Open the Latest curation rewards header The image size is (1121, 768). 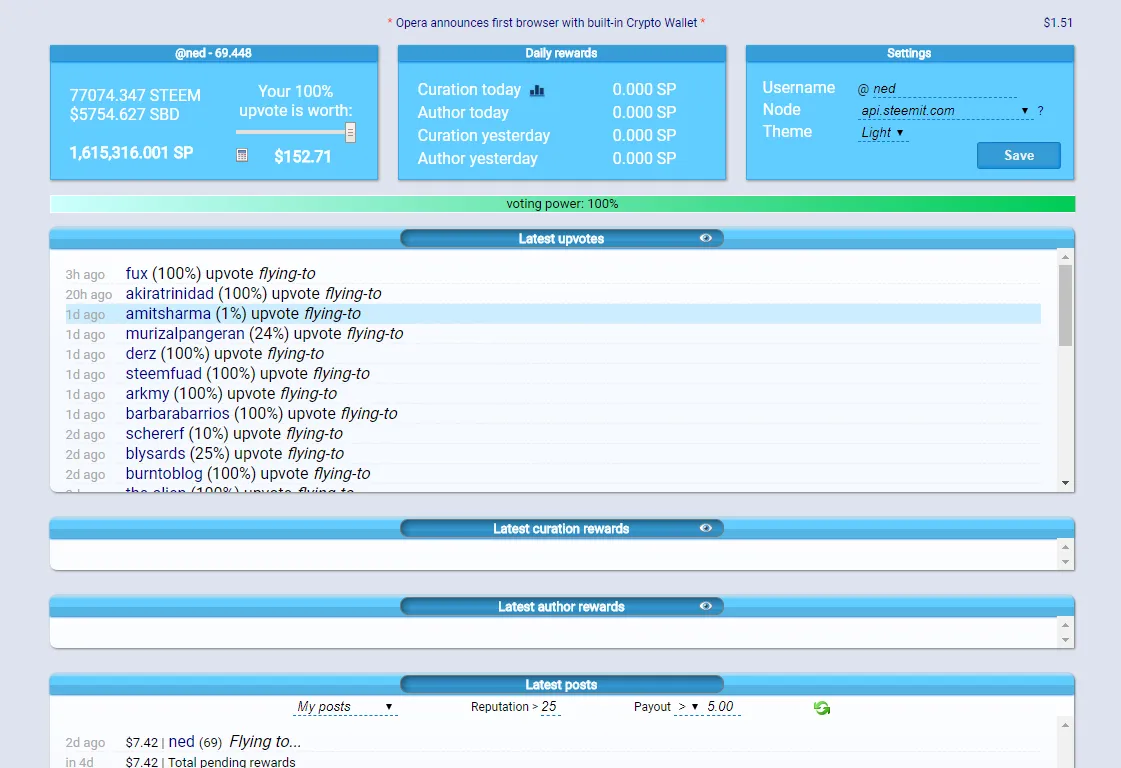[561, 528]
